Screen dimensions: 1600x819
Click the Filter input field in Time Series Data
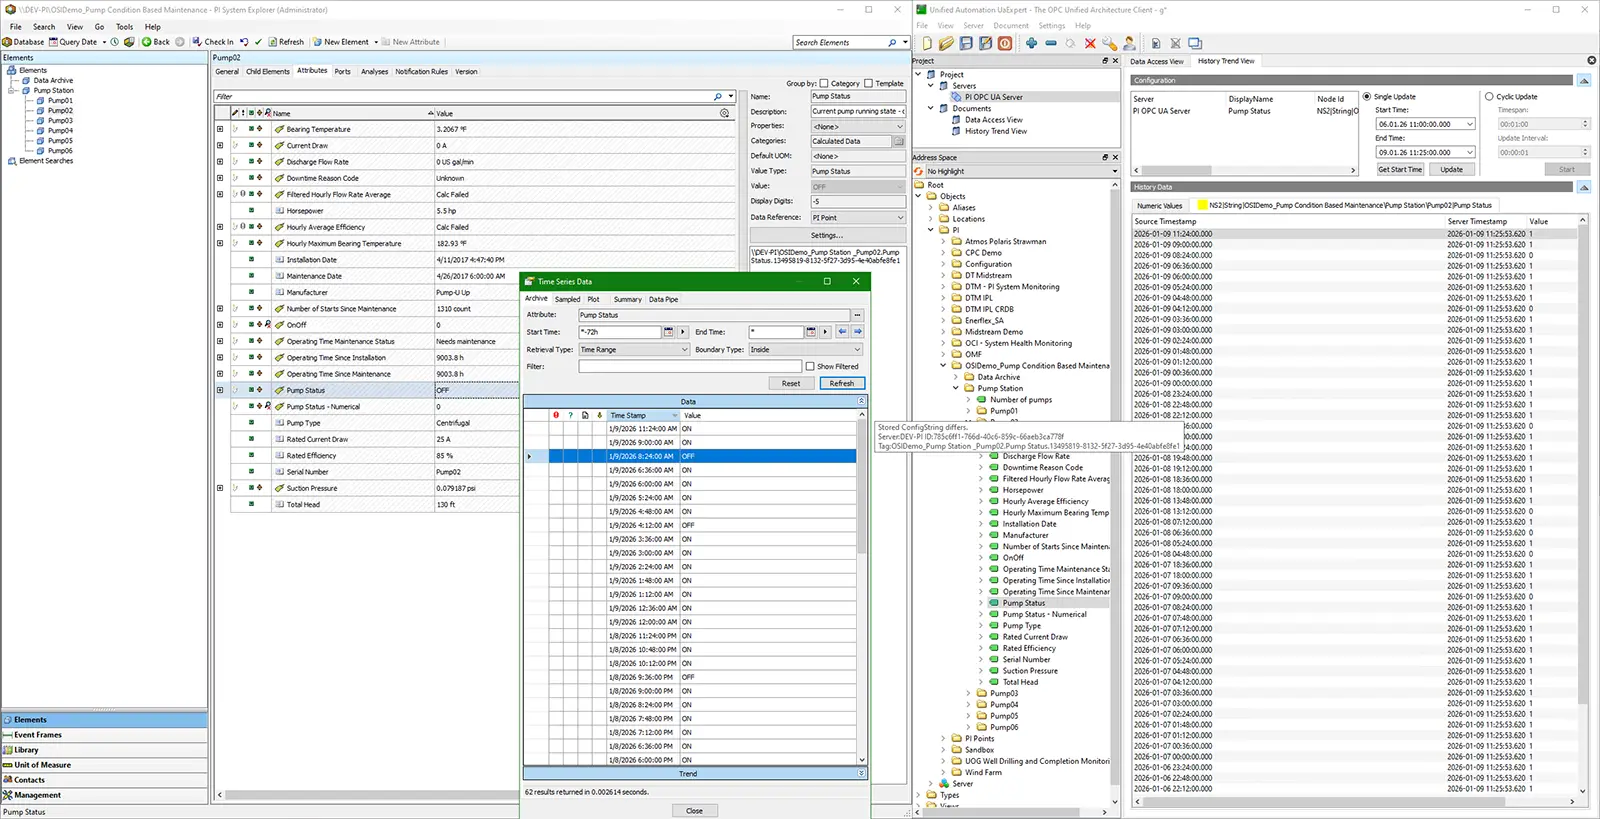pos(689,367)
